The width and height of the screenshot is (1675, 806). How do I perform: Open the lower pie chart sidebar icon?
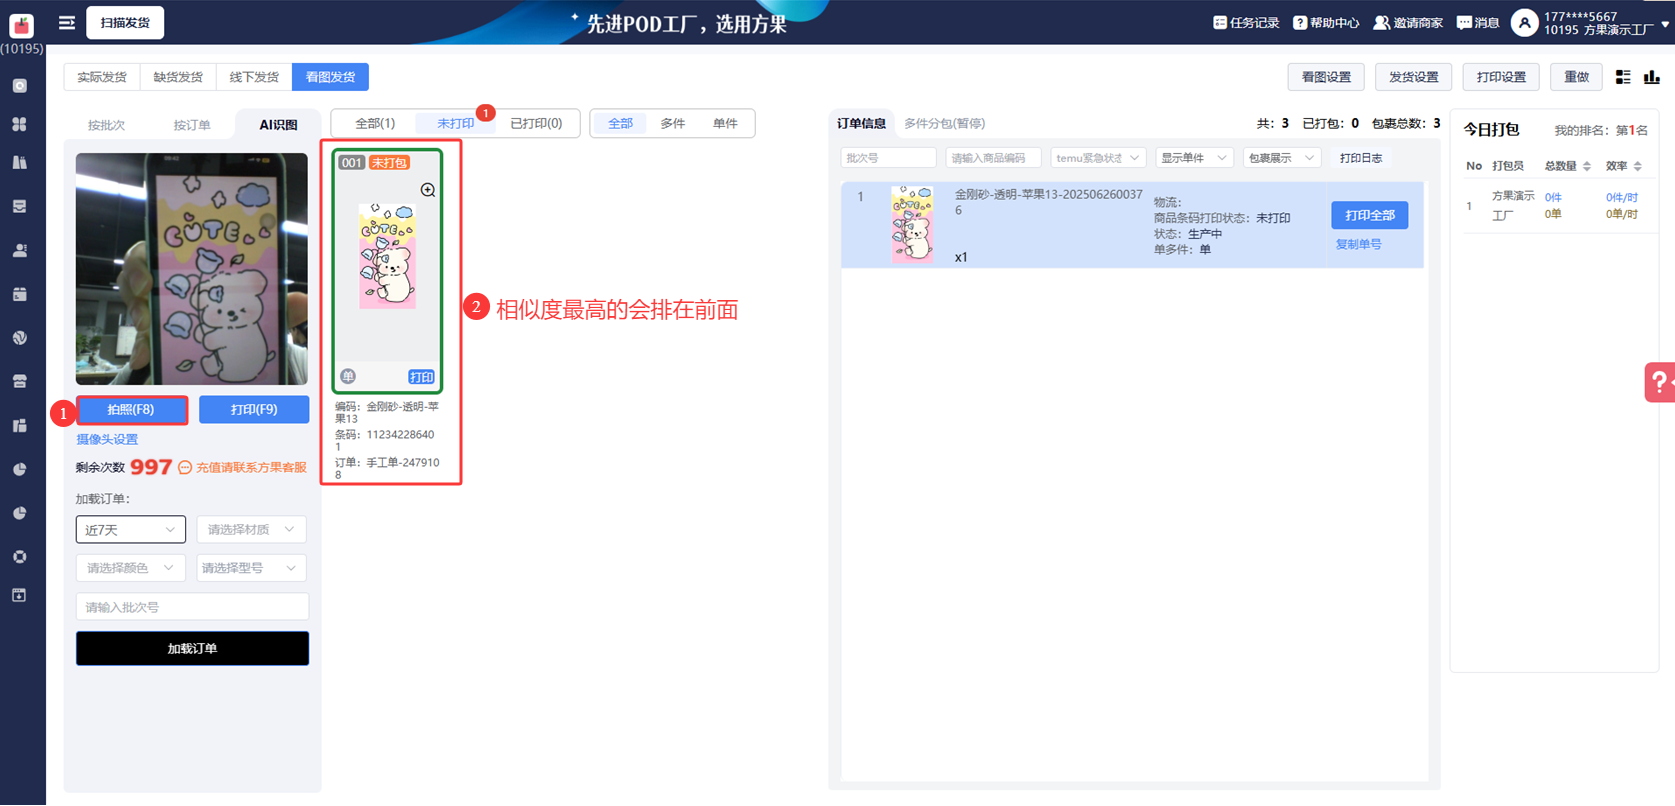(x=20, y=513)
